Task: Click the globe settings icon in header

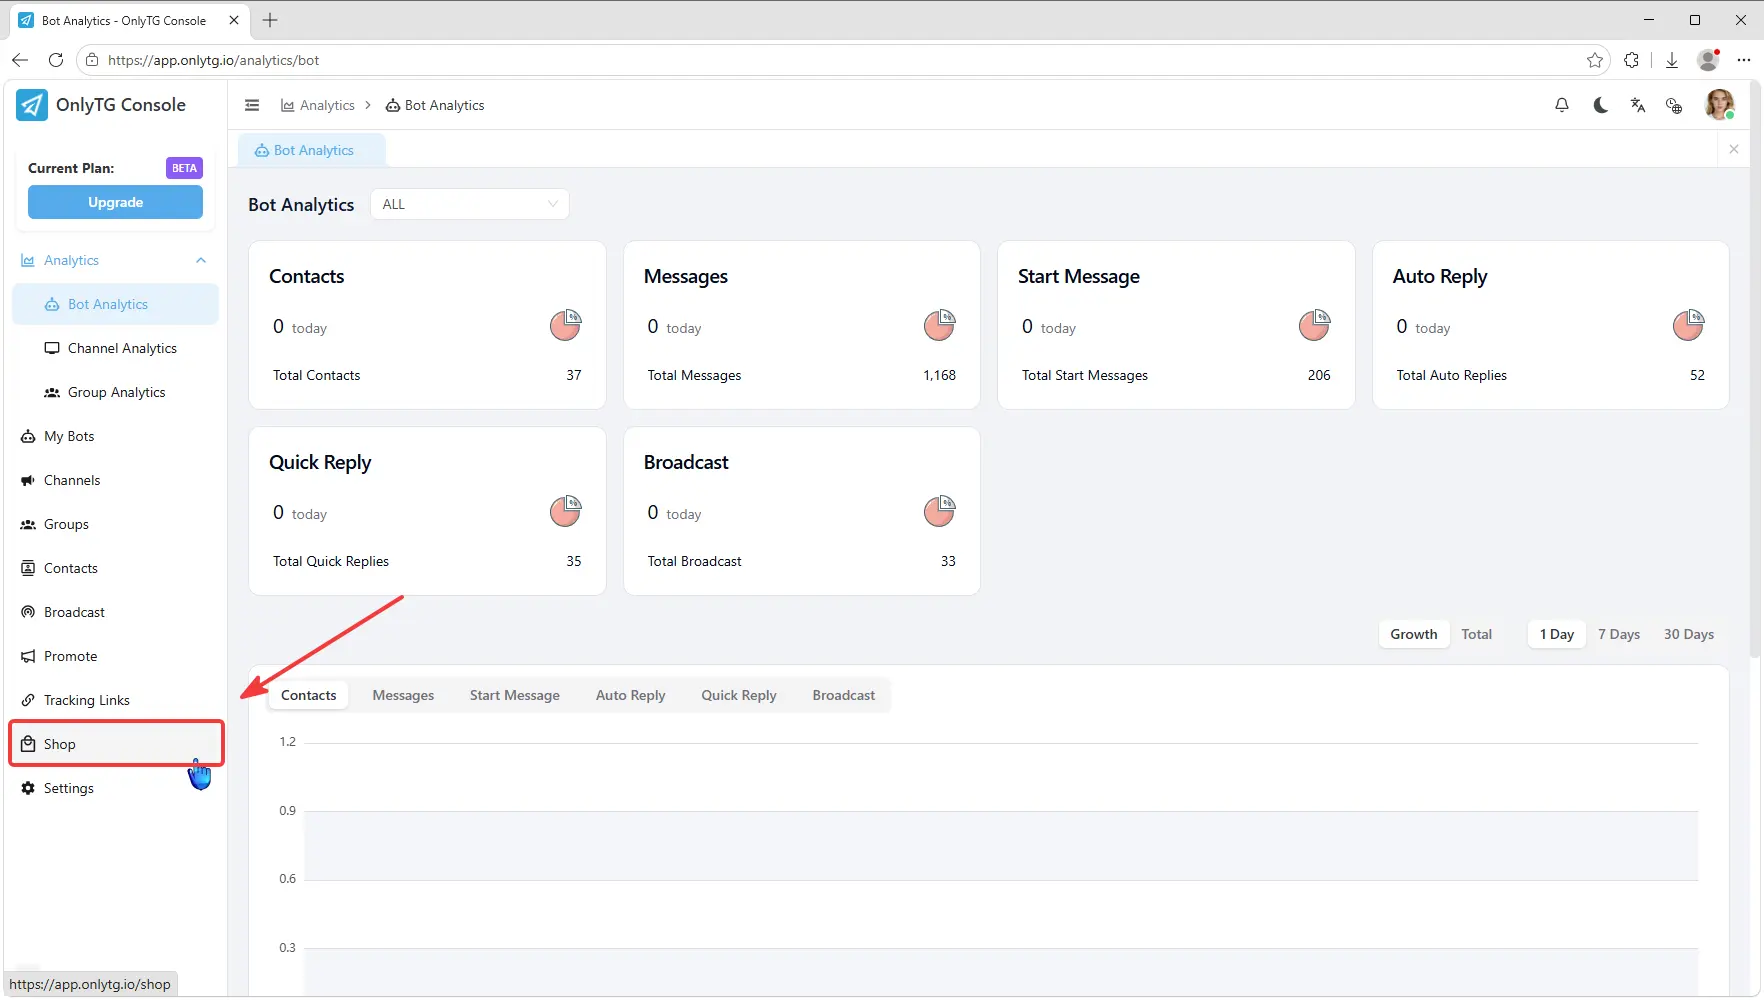Action: click(x=1674, y=105)
